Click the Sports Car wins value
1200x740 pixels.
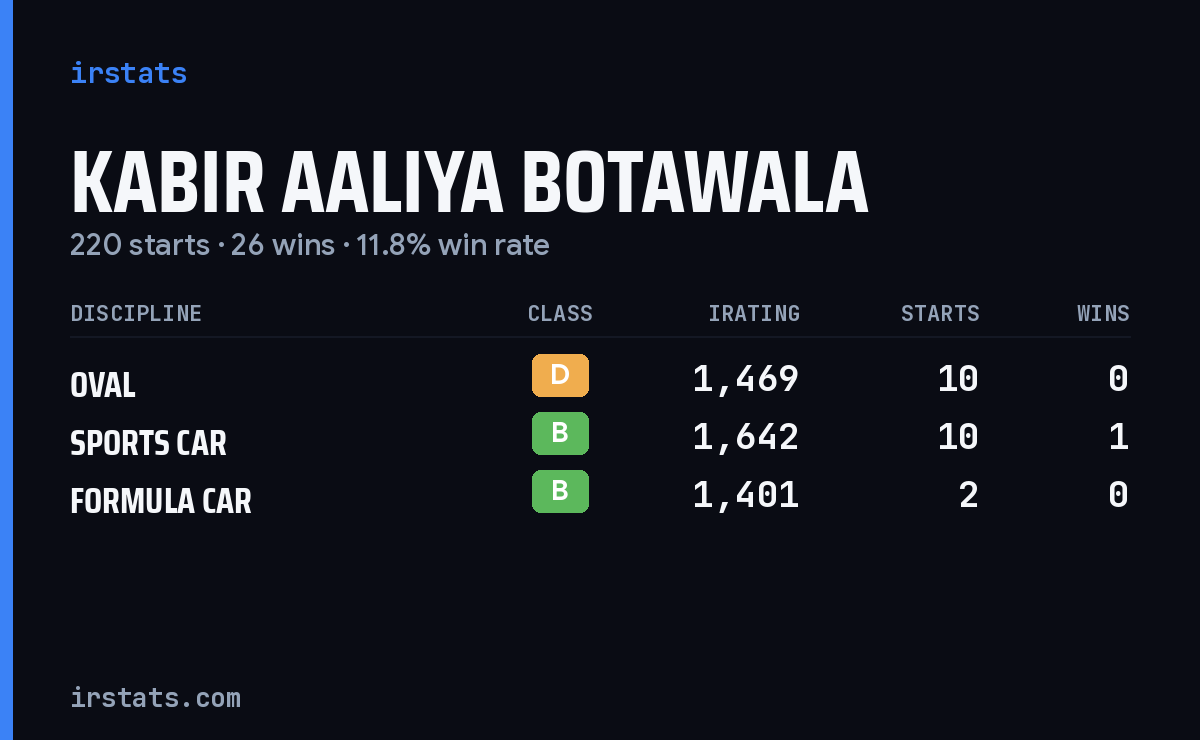(x=1119, y=437)
